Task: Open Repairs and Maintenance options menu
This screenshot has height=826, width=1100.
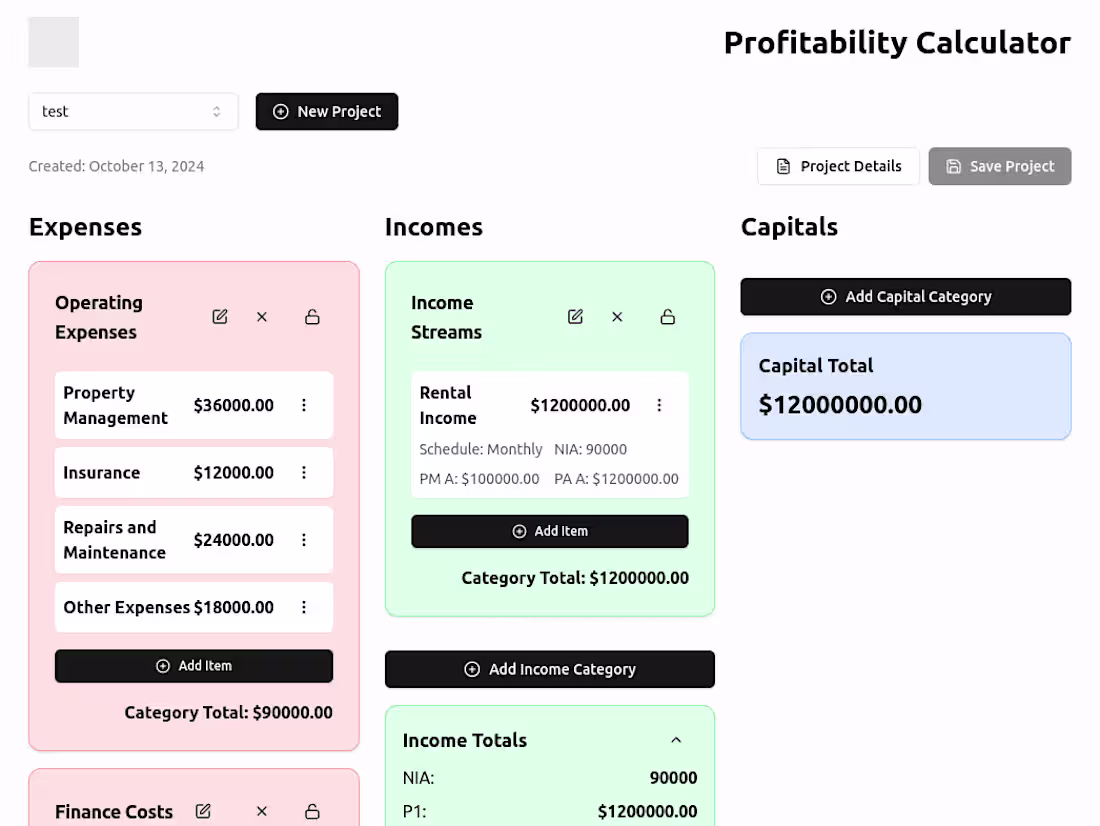Action: click(x=304, y=540)
